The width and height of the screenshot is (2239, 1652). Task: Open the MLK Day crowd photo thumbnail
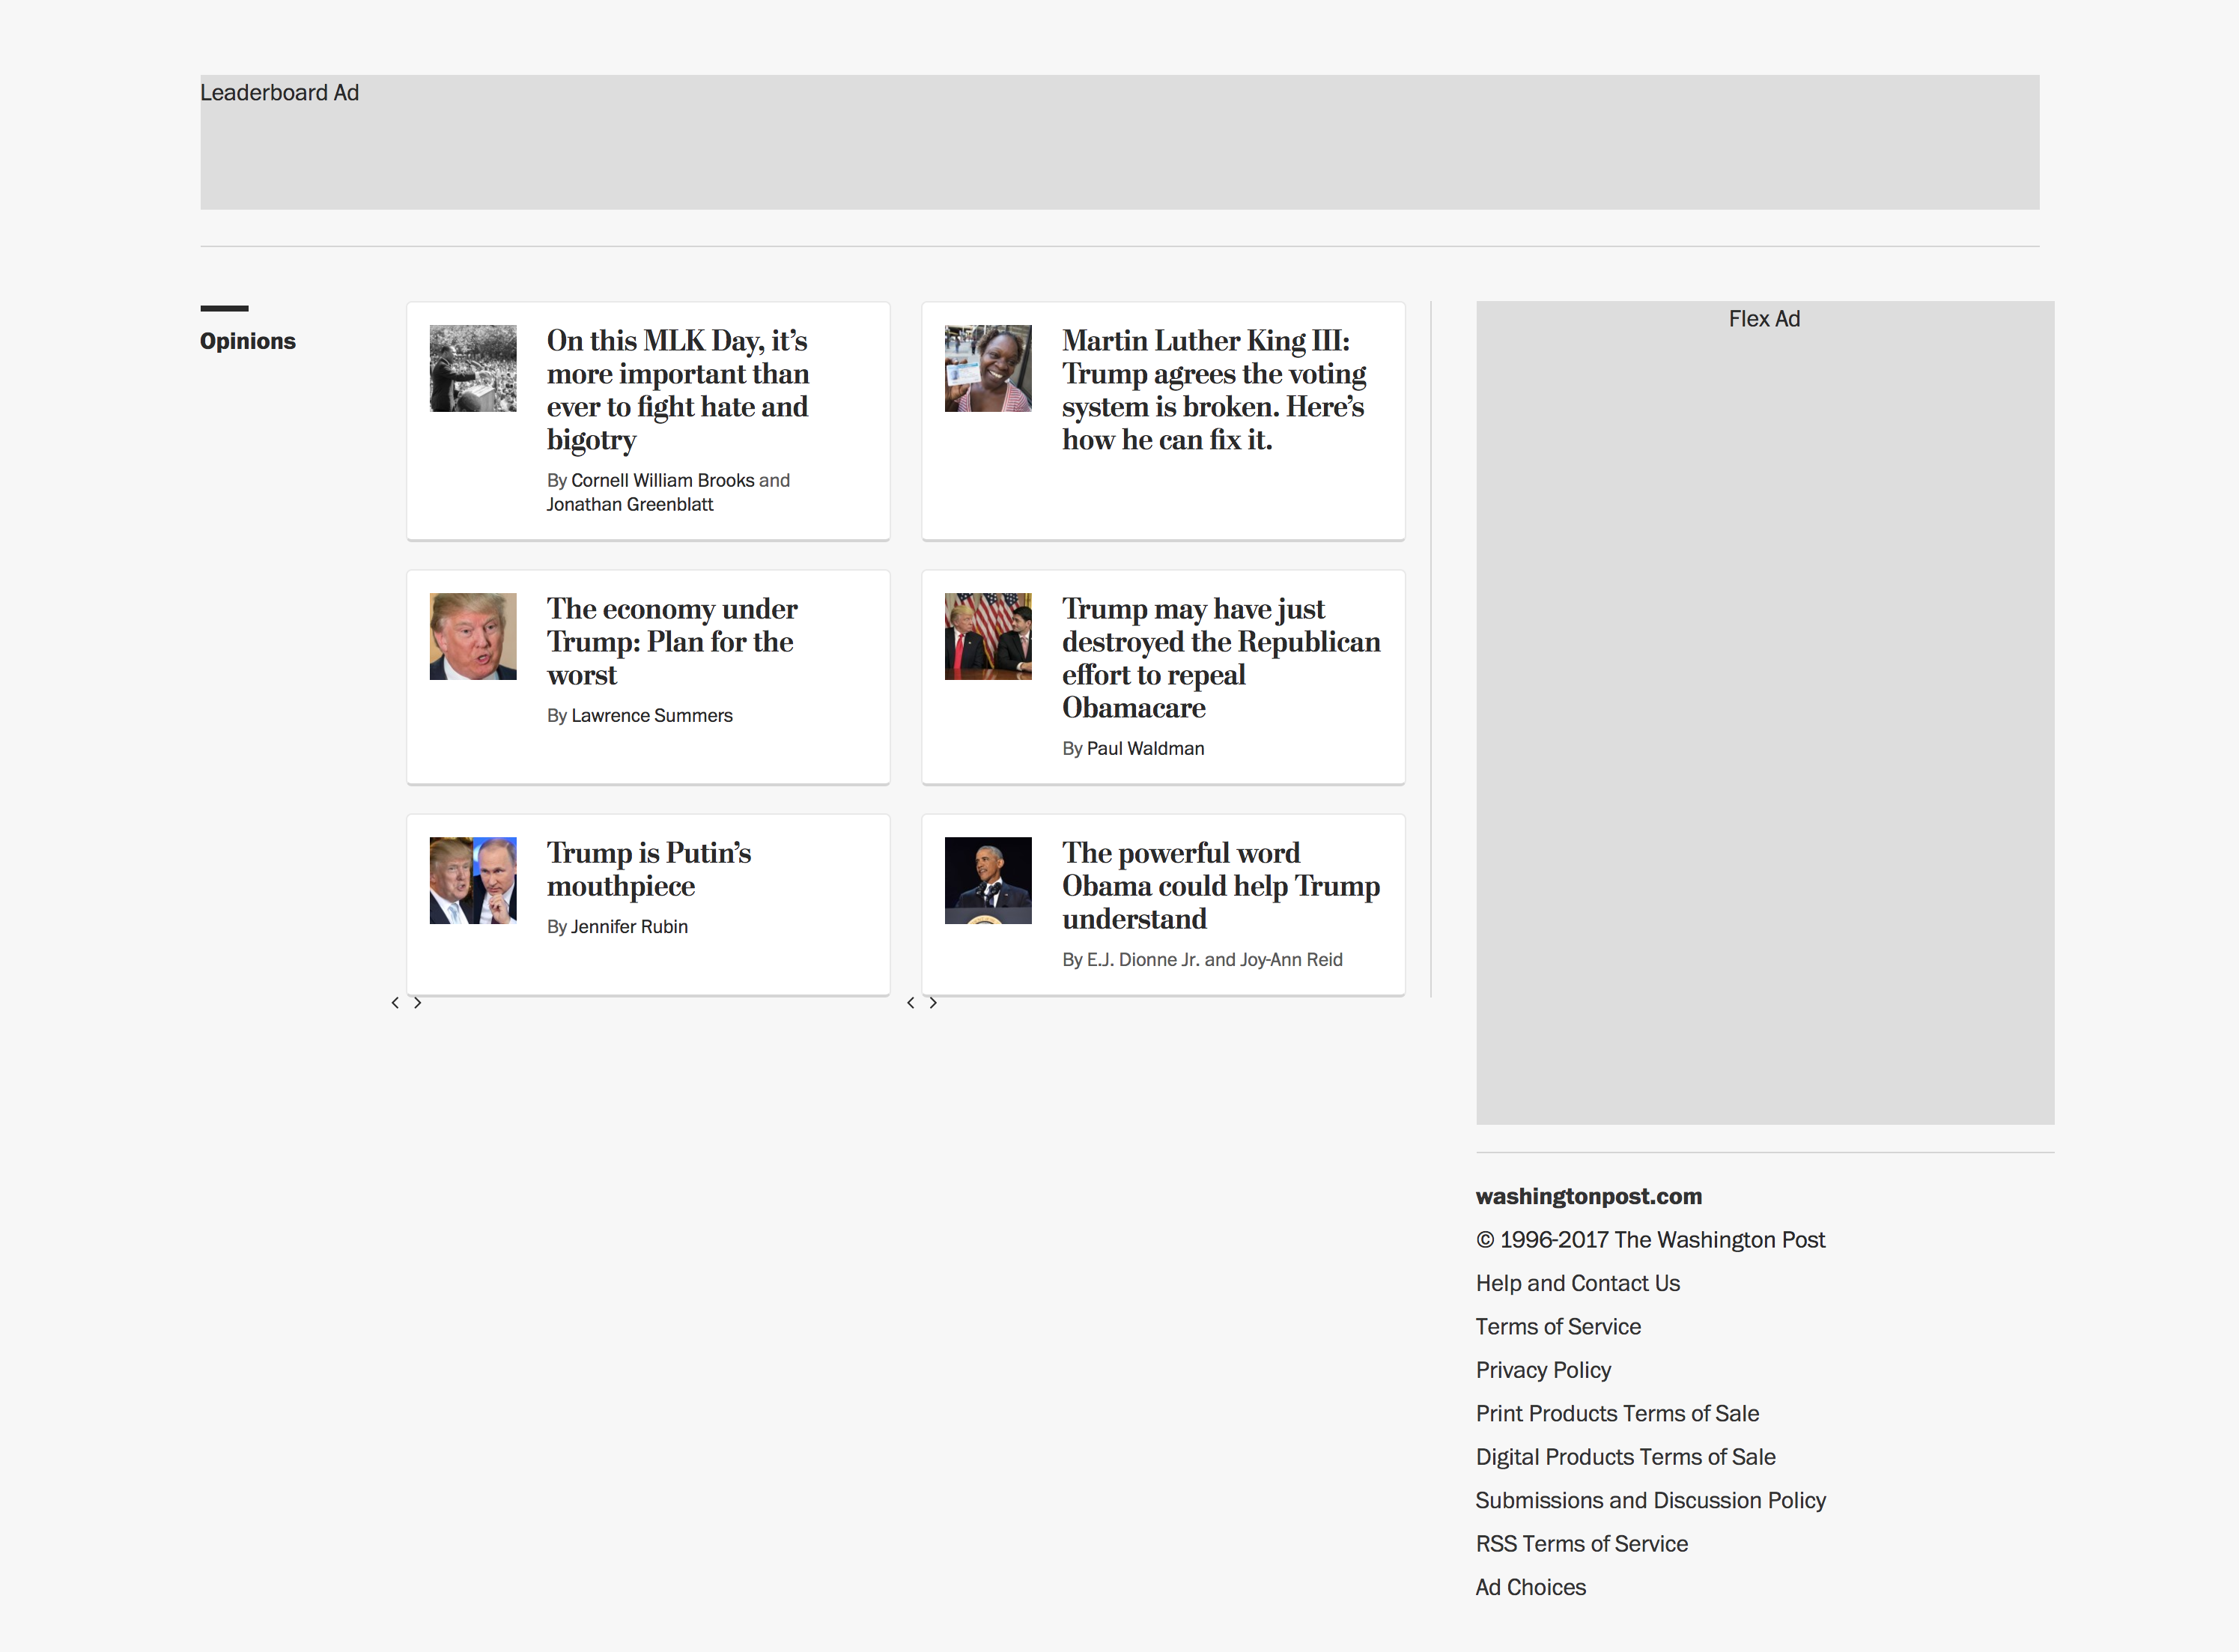(473, 368)
